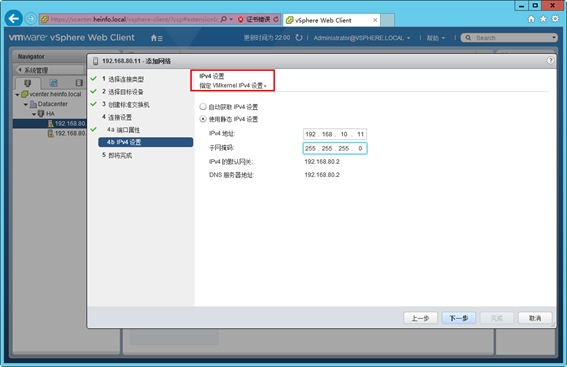Open browser favorites star icon
The width and height of the screenshot is (567, 367).
543,19
